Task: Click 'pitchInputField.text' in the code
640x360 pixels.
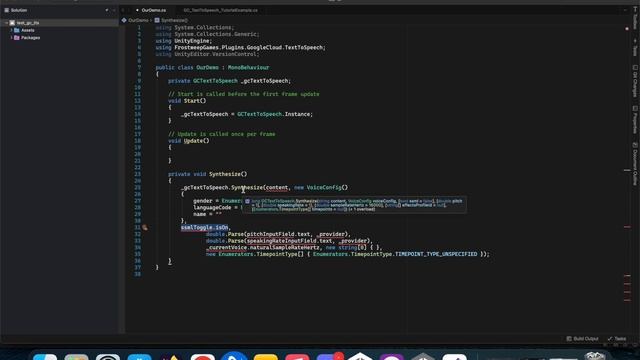Action: pyautogui.click(x=278, y=234)
